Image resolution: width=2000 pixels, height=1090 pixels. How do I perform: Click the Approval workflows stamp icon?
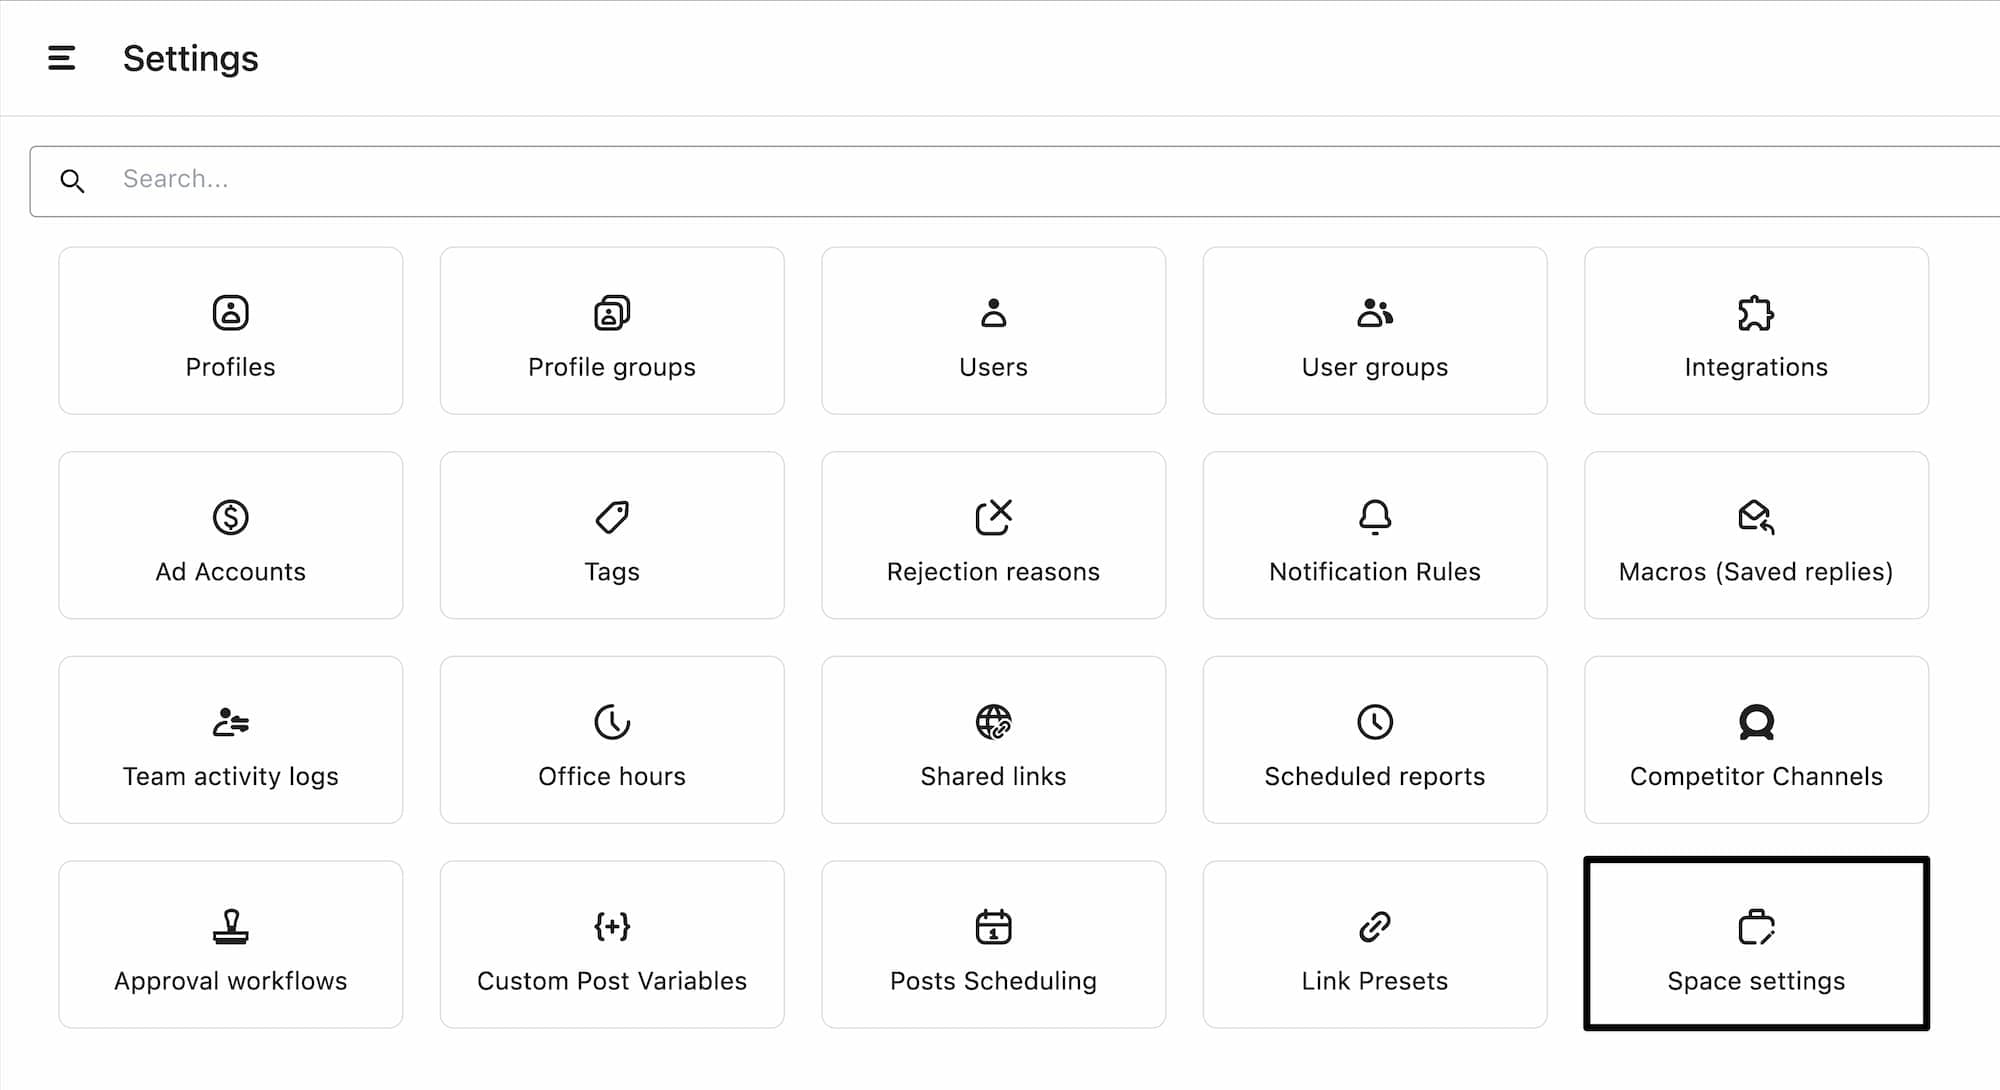[x=230, y=926]
